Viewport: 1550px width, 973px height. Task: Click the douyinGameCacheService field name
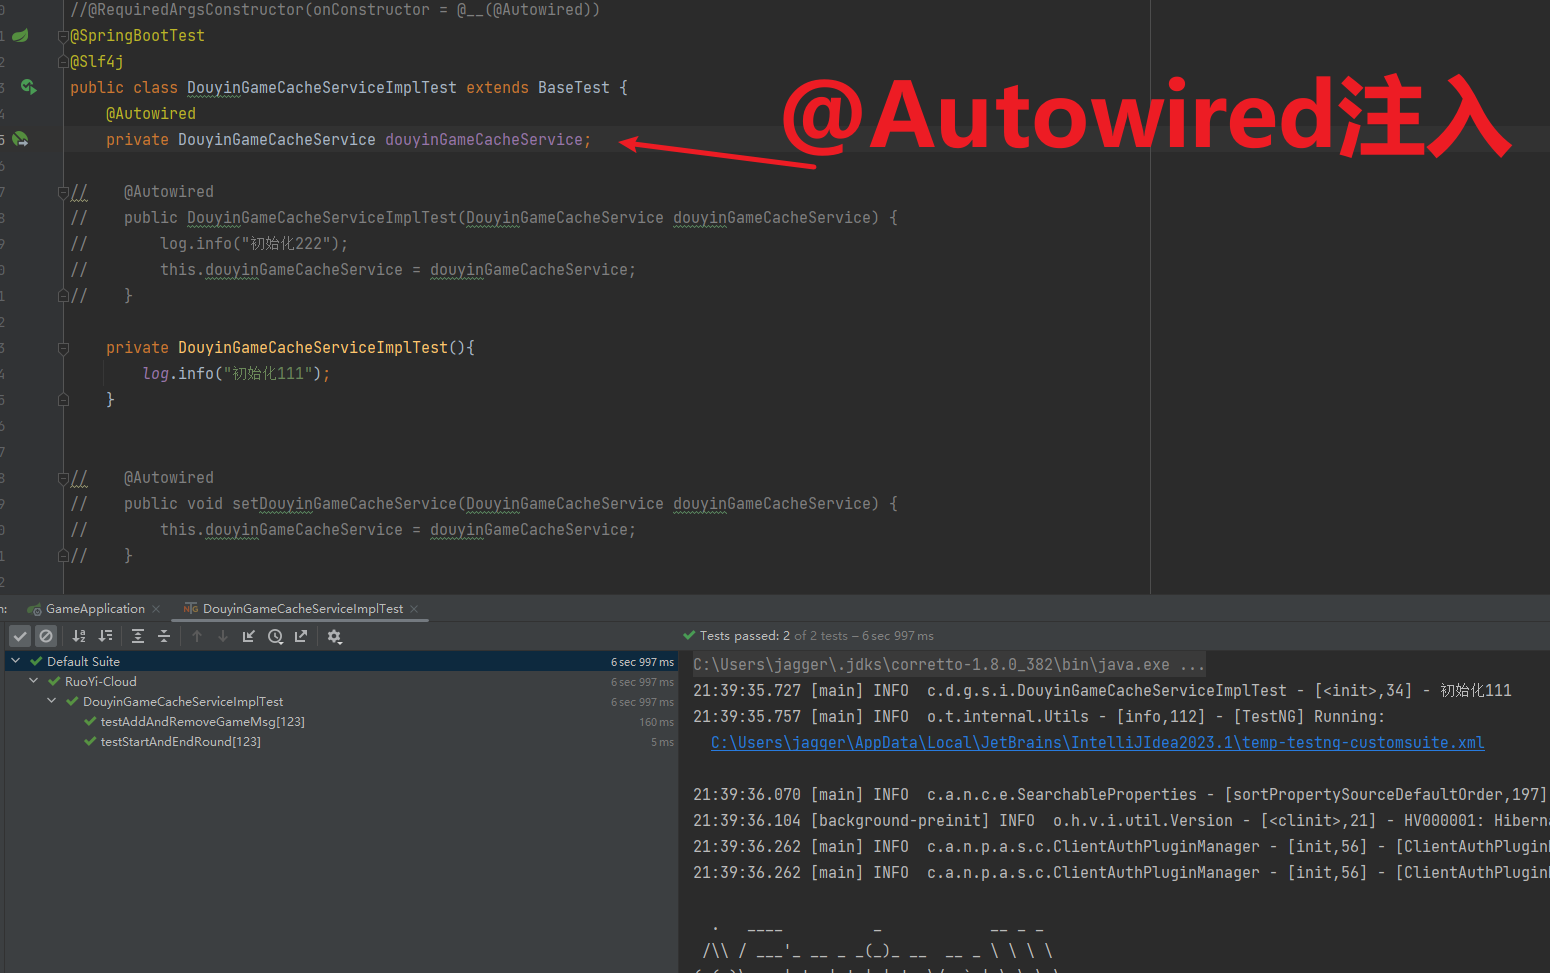tap(485, 140)
